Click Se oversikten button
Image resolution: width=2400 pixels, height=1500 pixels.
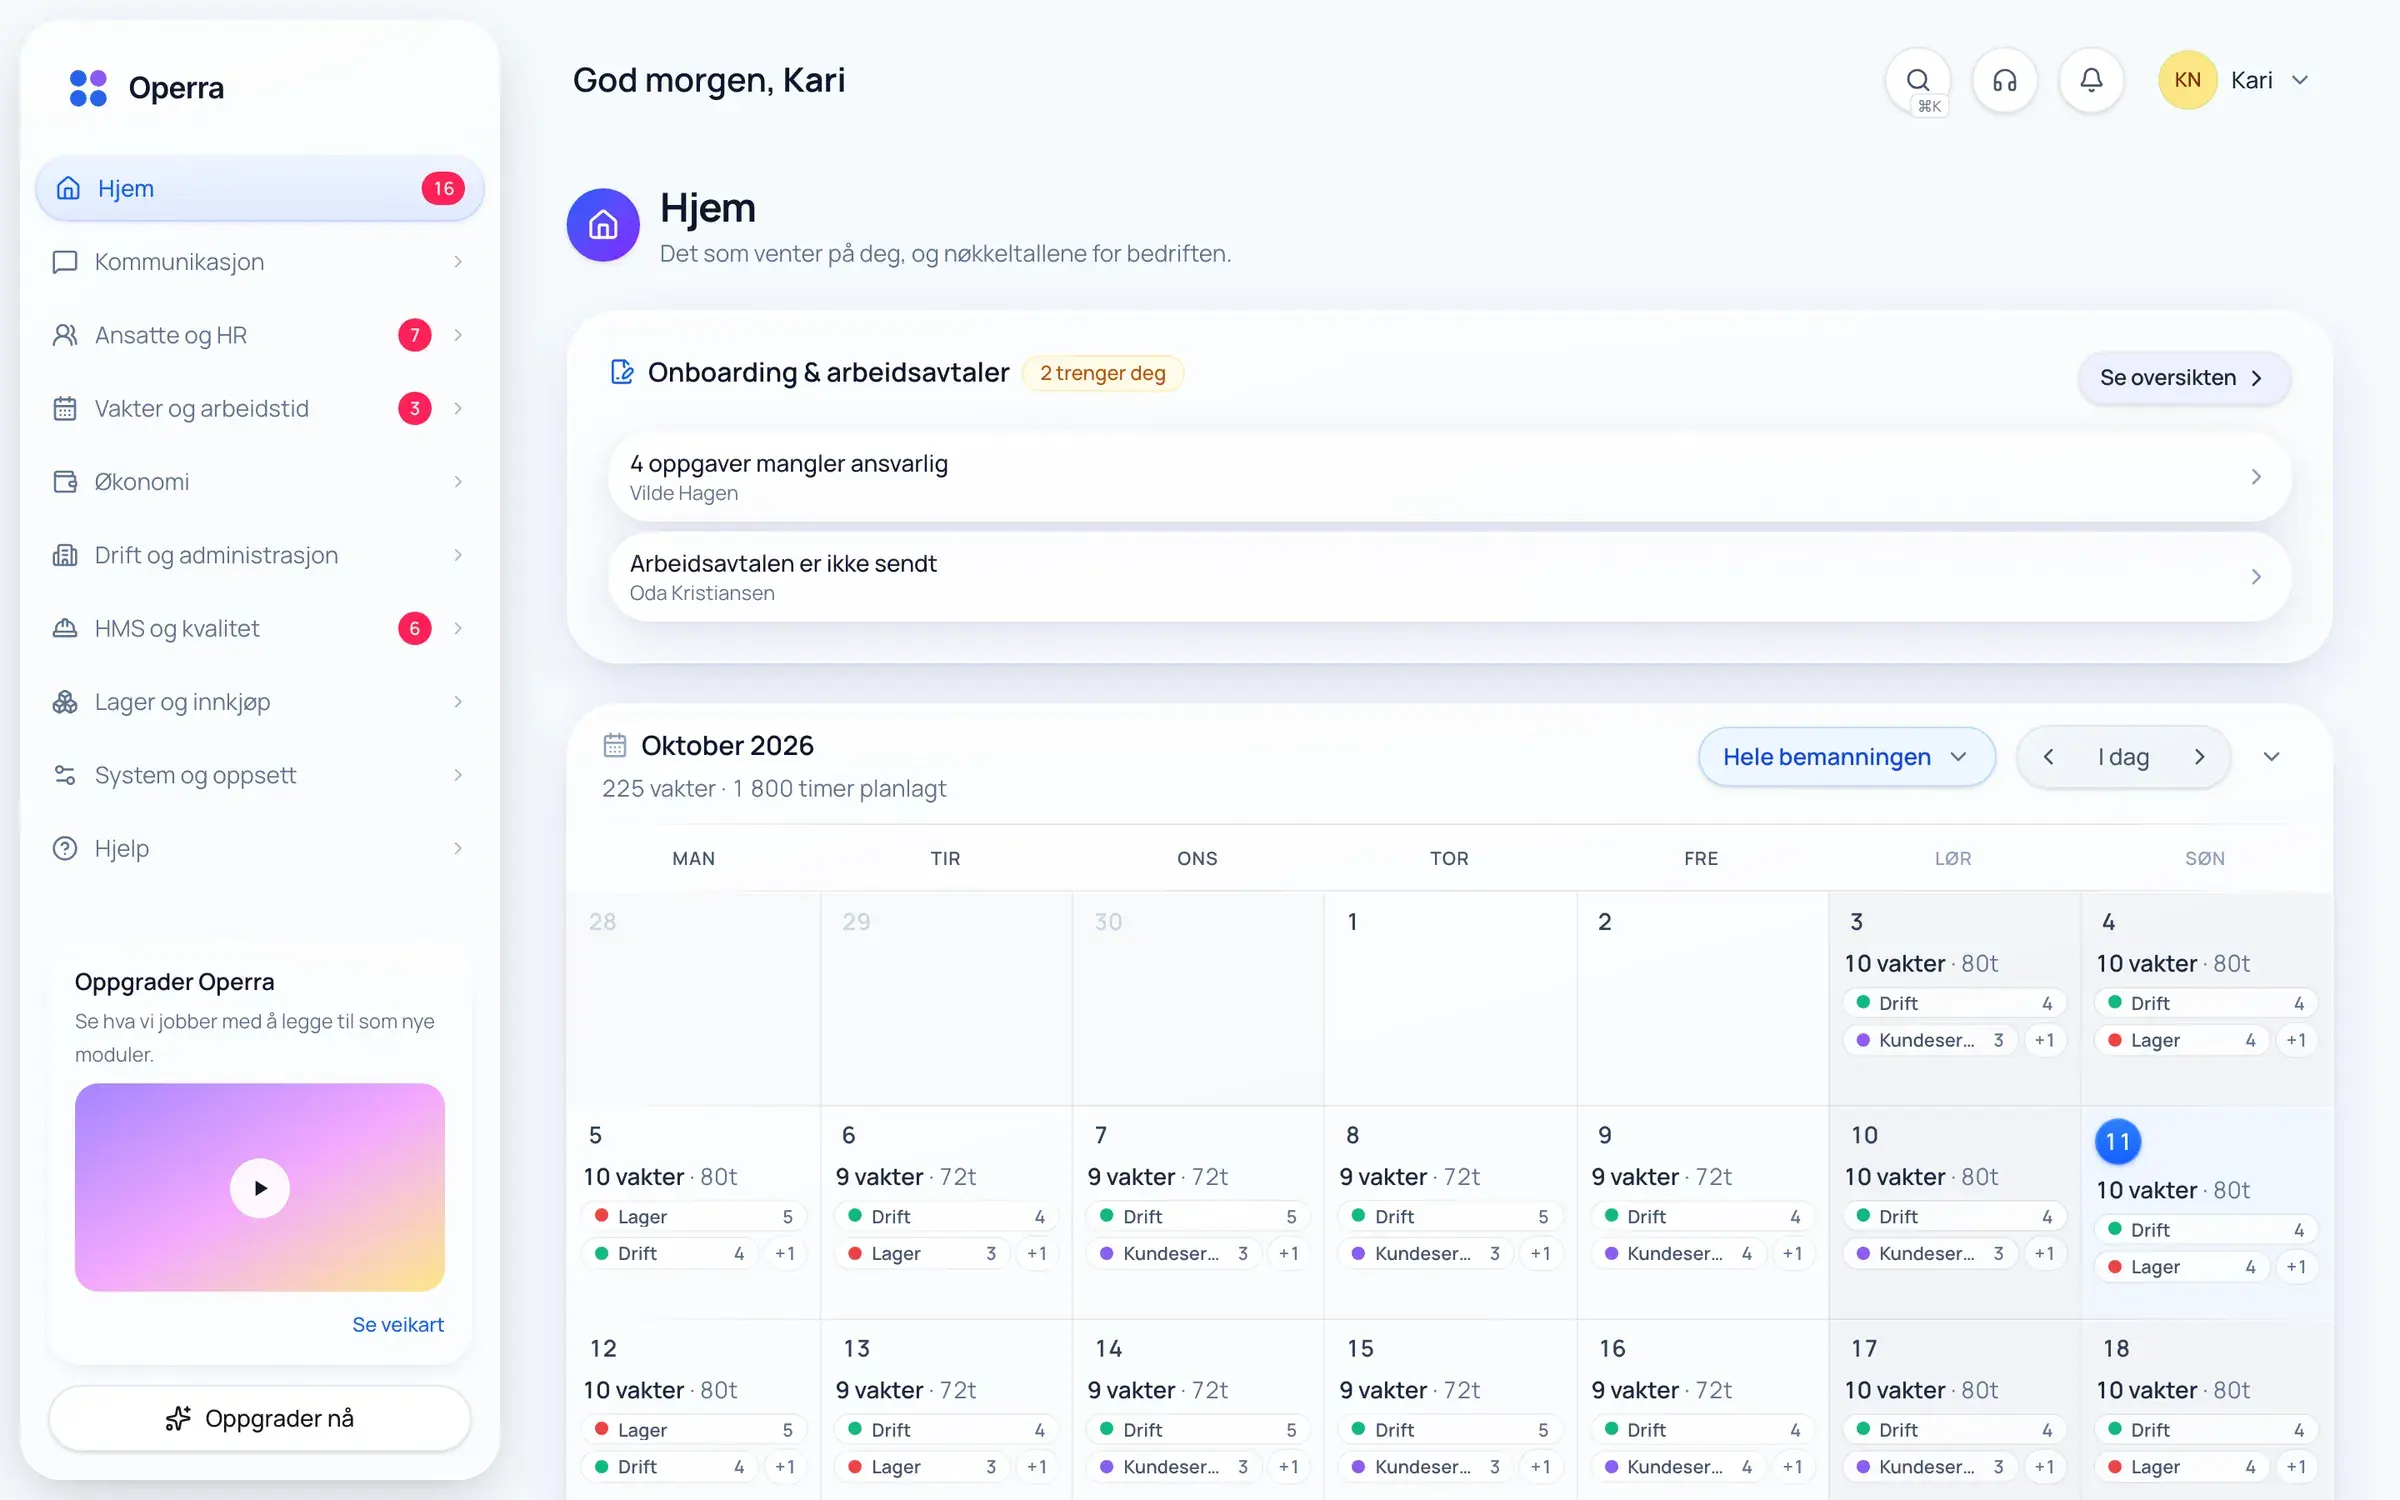[2183, 378]
